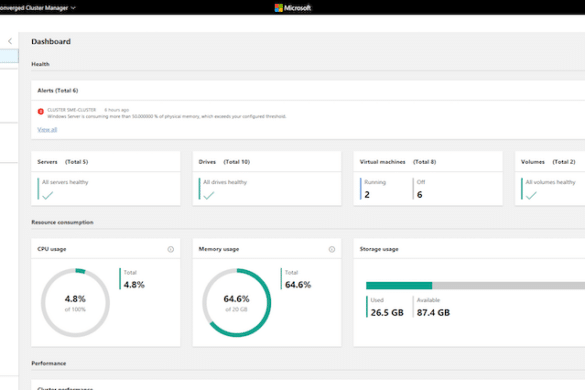Image resolution: width=585 pixels, height=390 pixels.
Task: Click the CLUSTER SME-CLUSTER alert label
Action: (x=72, y=110)
